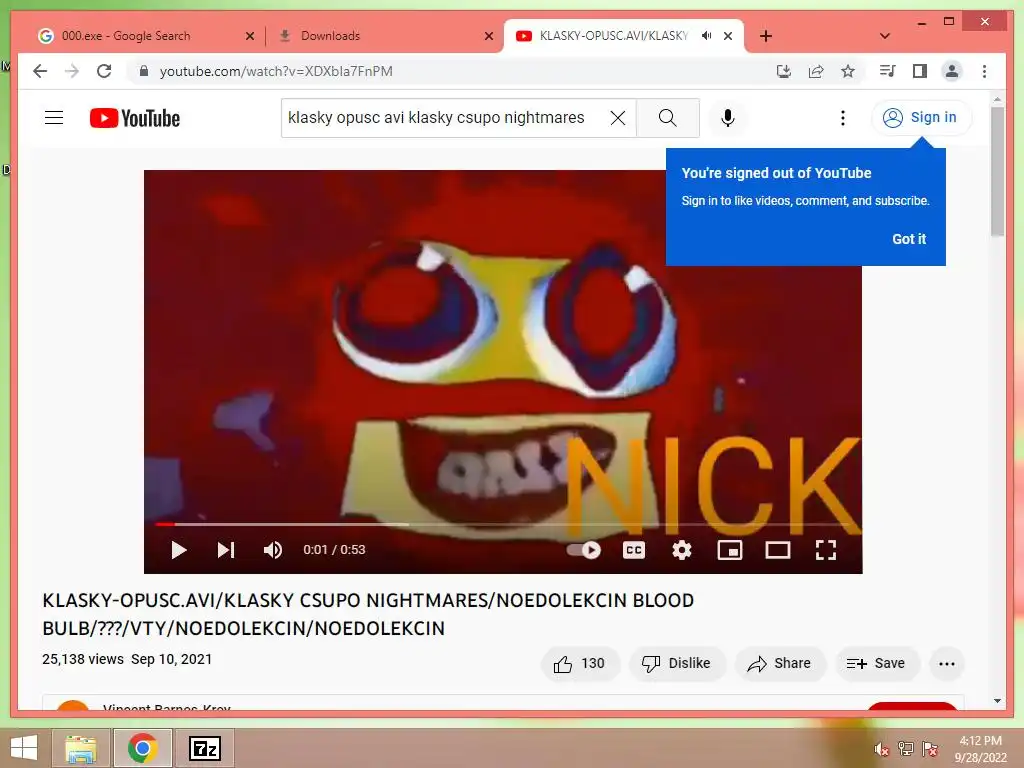Click the Dislike button
This screenshot has height=768, width=1024.
tap(677, 664)
